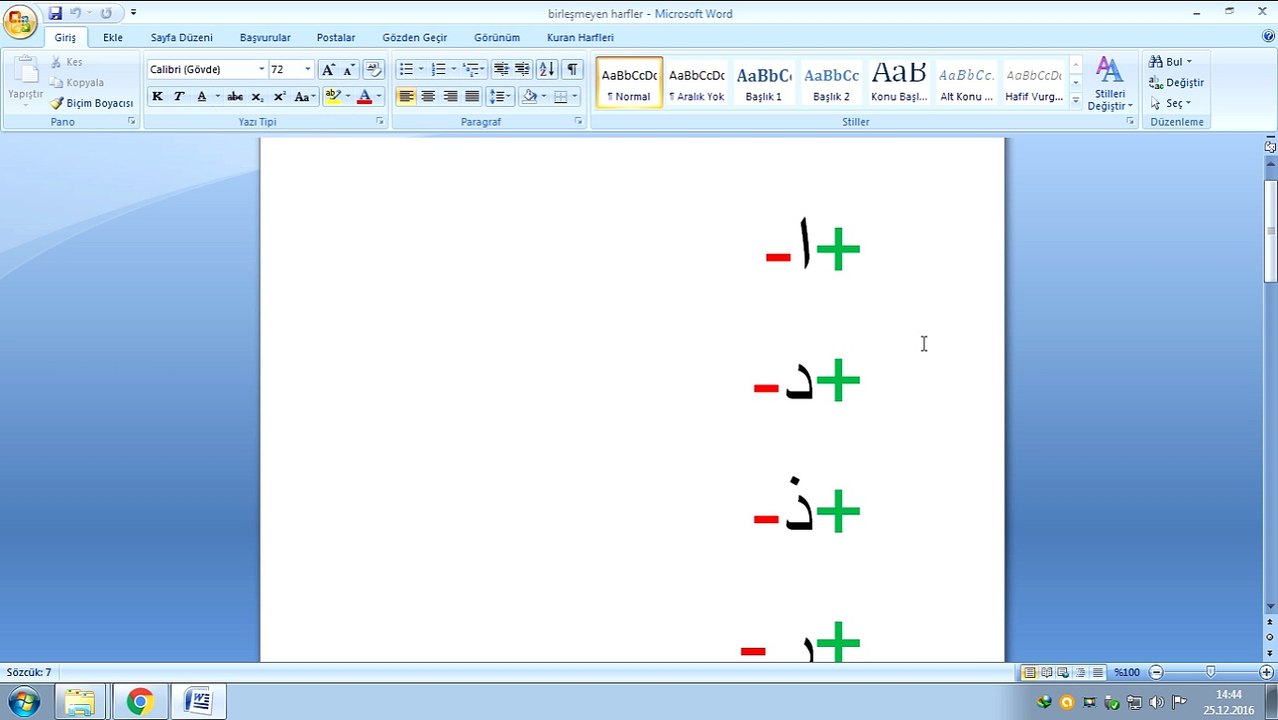Viewport: 1278px width, 720px height.
Task: Open bullets list dropdown arrow
Action: click(x=421, y=69)
